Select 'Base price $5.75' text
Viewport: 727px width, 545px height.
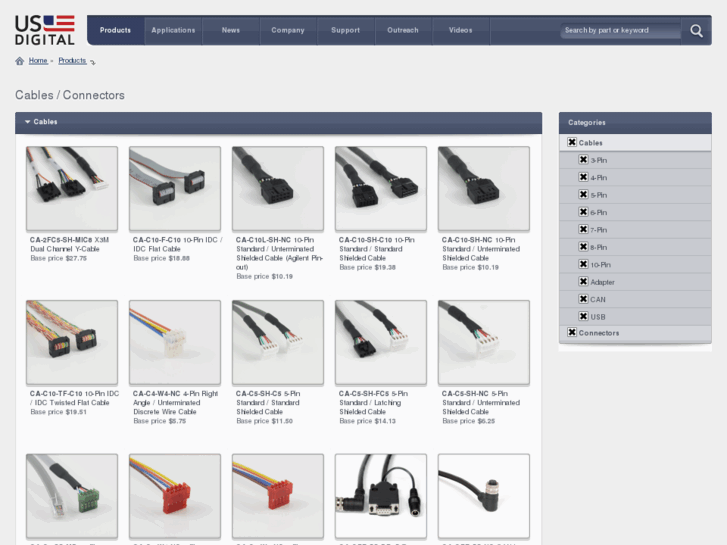[x=159, y=421]
